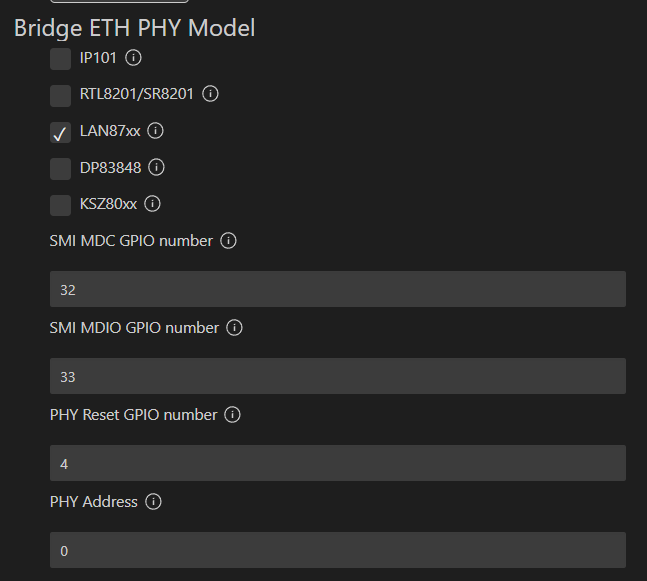The image size is (647, 581).
Task: Enable the IP101 checkbox
Action: point(60,59)
